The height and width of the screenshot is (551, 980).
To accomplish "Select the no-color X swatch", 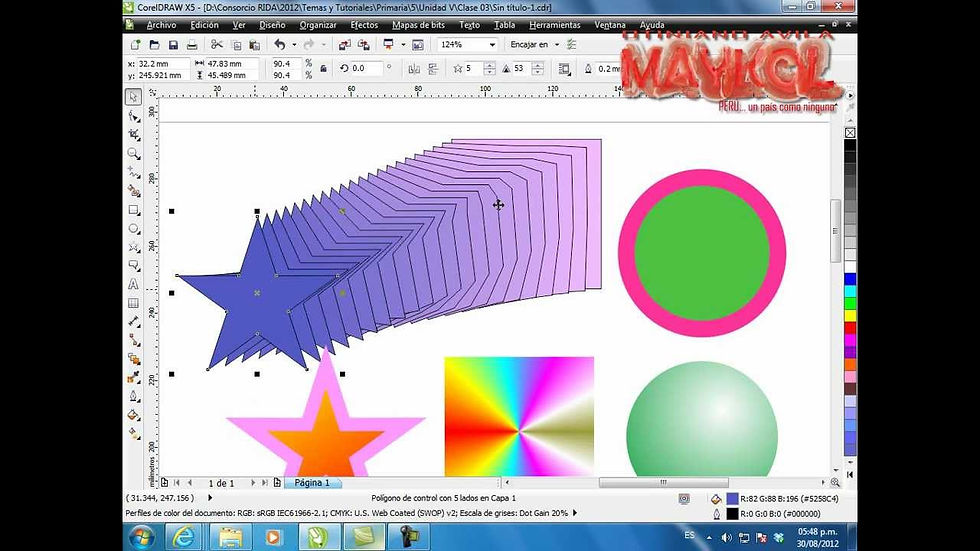I will (x=850, y=132).
